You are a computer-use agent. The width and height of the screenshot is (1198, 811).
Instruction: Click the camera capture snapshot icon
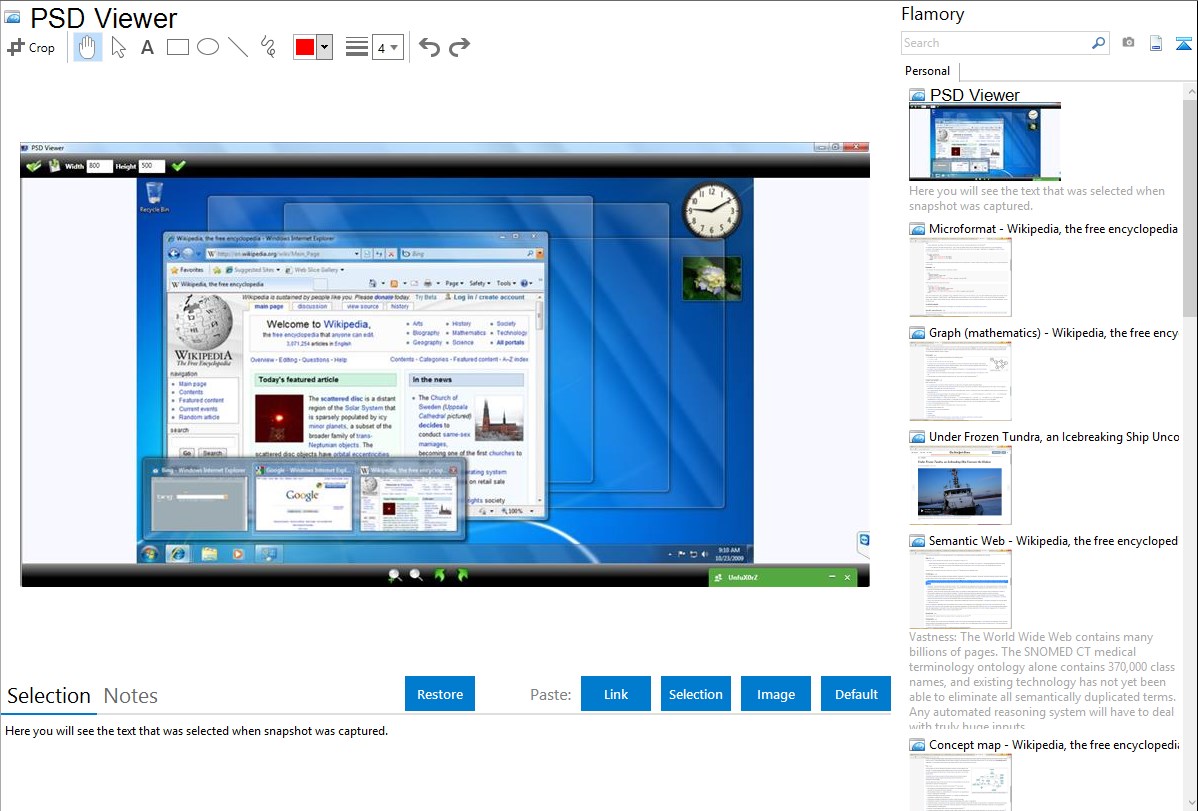tap(1128, 43)
